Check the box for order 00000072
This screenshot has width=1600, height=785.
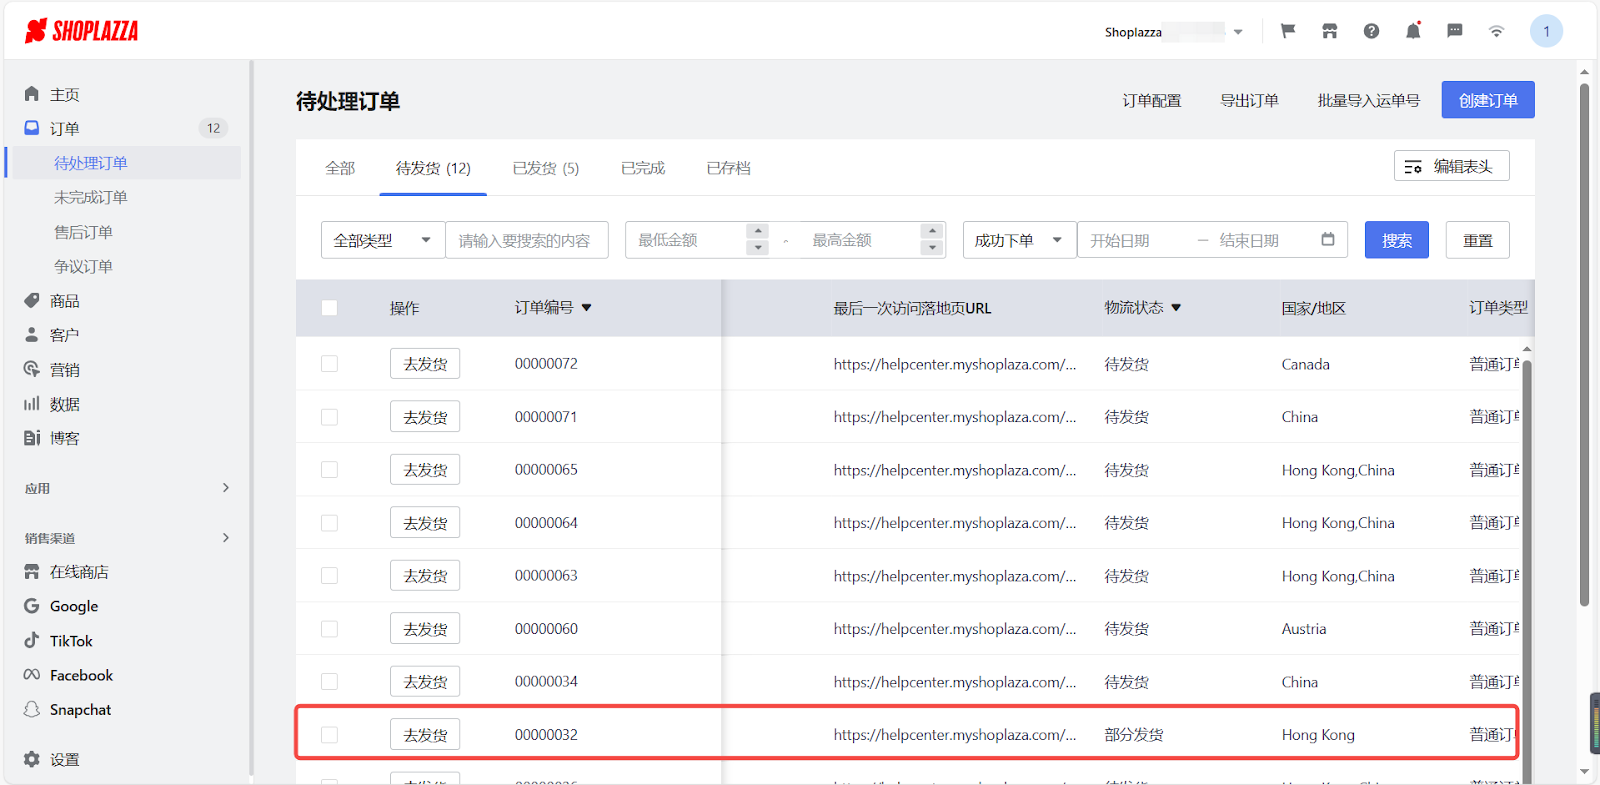(329, 364)
